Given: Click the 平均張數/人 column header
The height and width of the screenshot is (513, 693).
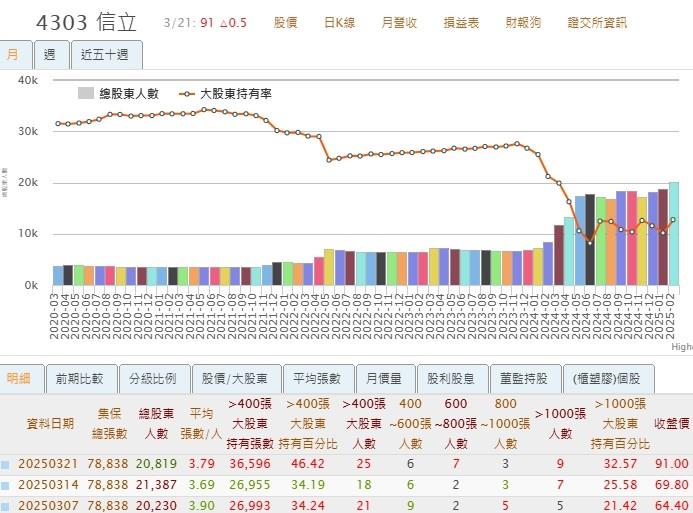Looking at the screenshot, I should click(x=201, y=423).
